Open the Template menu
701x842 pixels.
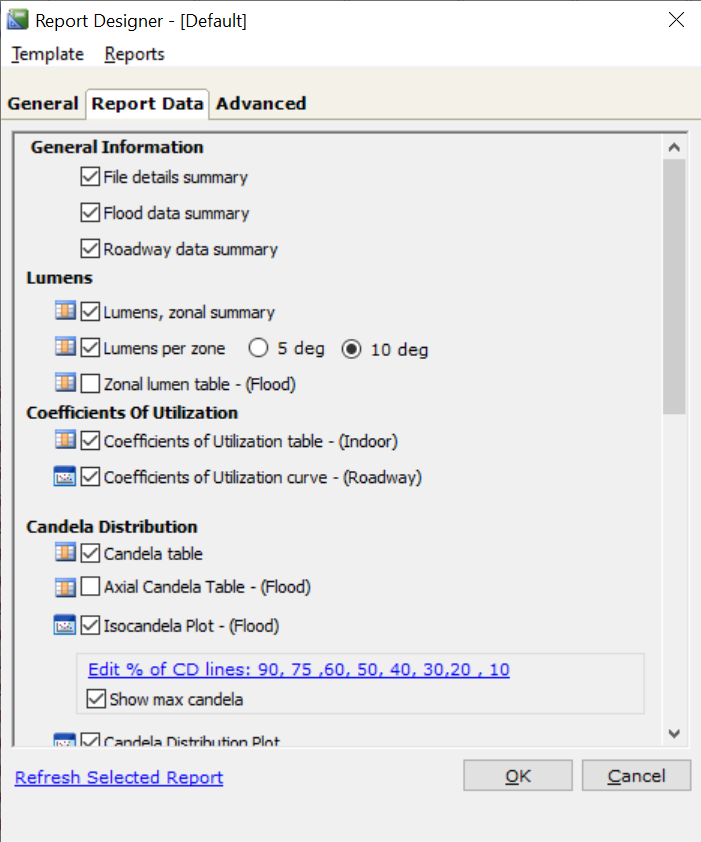pyautogui.click(x=48, y=54)
